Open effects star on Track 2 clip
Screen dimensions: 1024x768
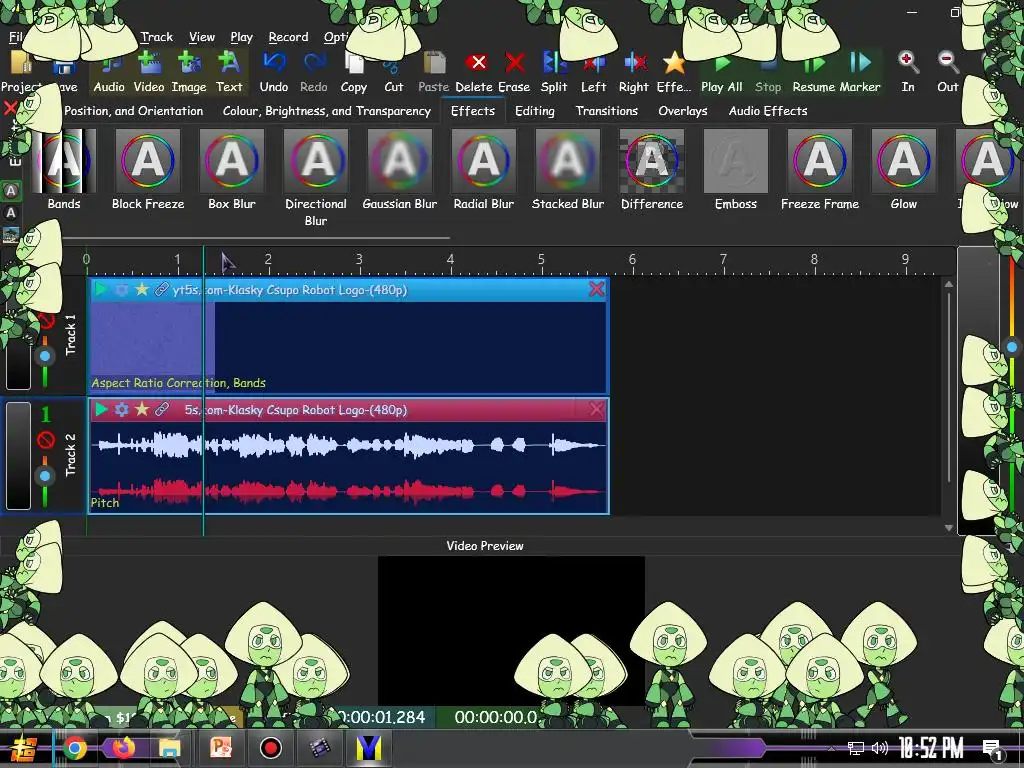click(x=142, y=409)
